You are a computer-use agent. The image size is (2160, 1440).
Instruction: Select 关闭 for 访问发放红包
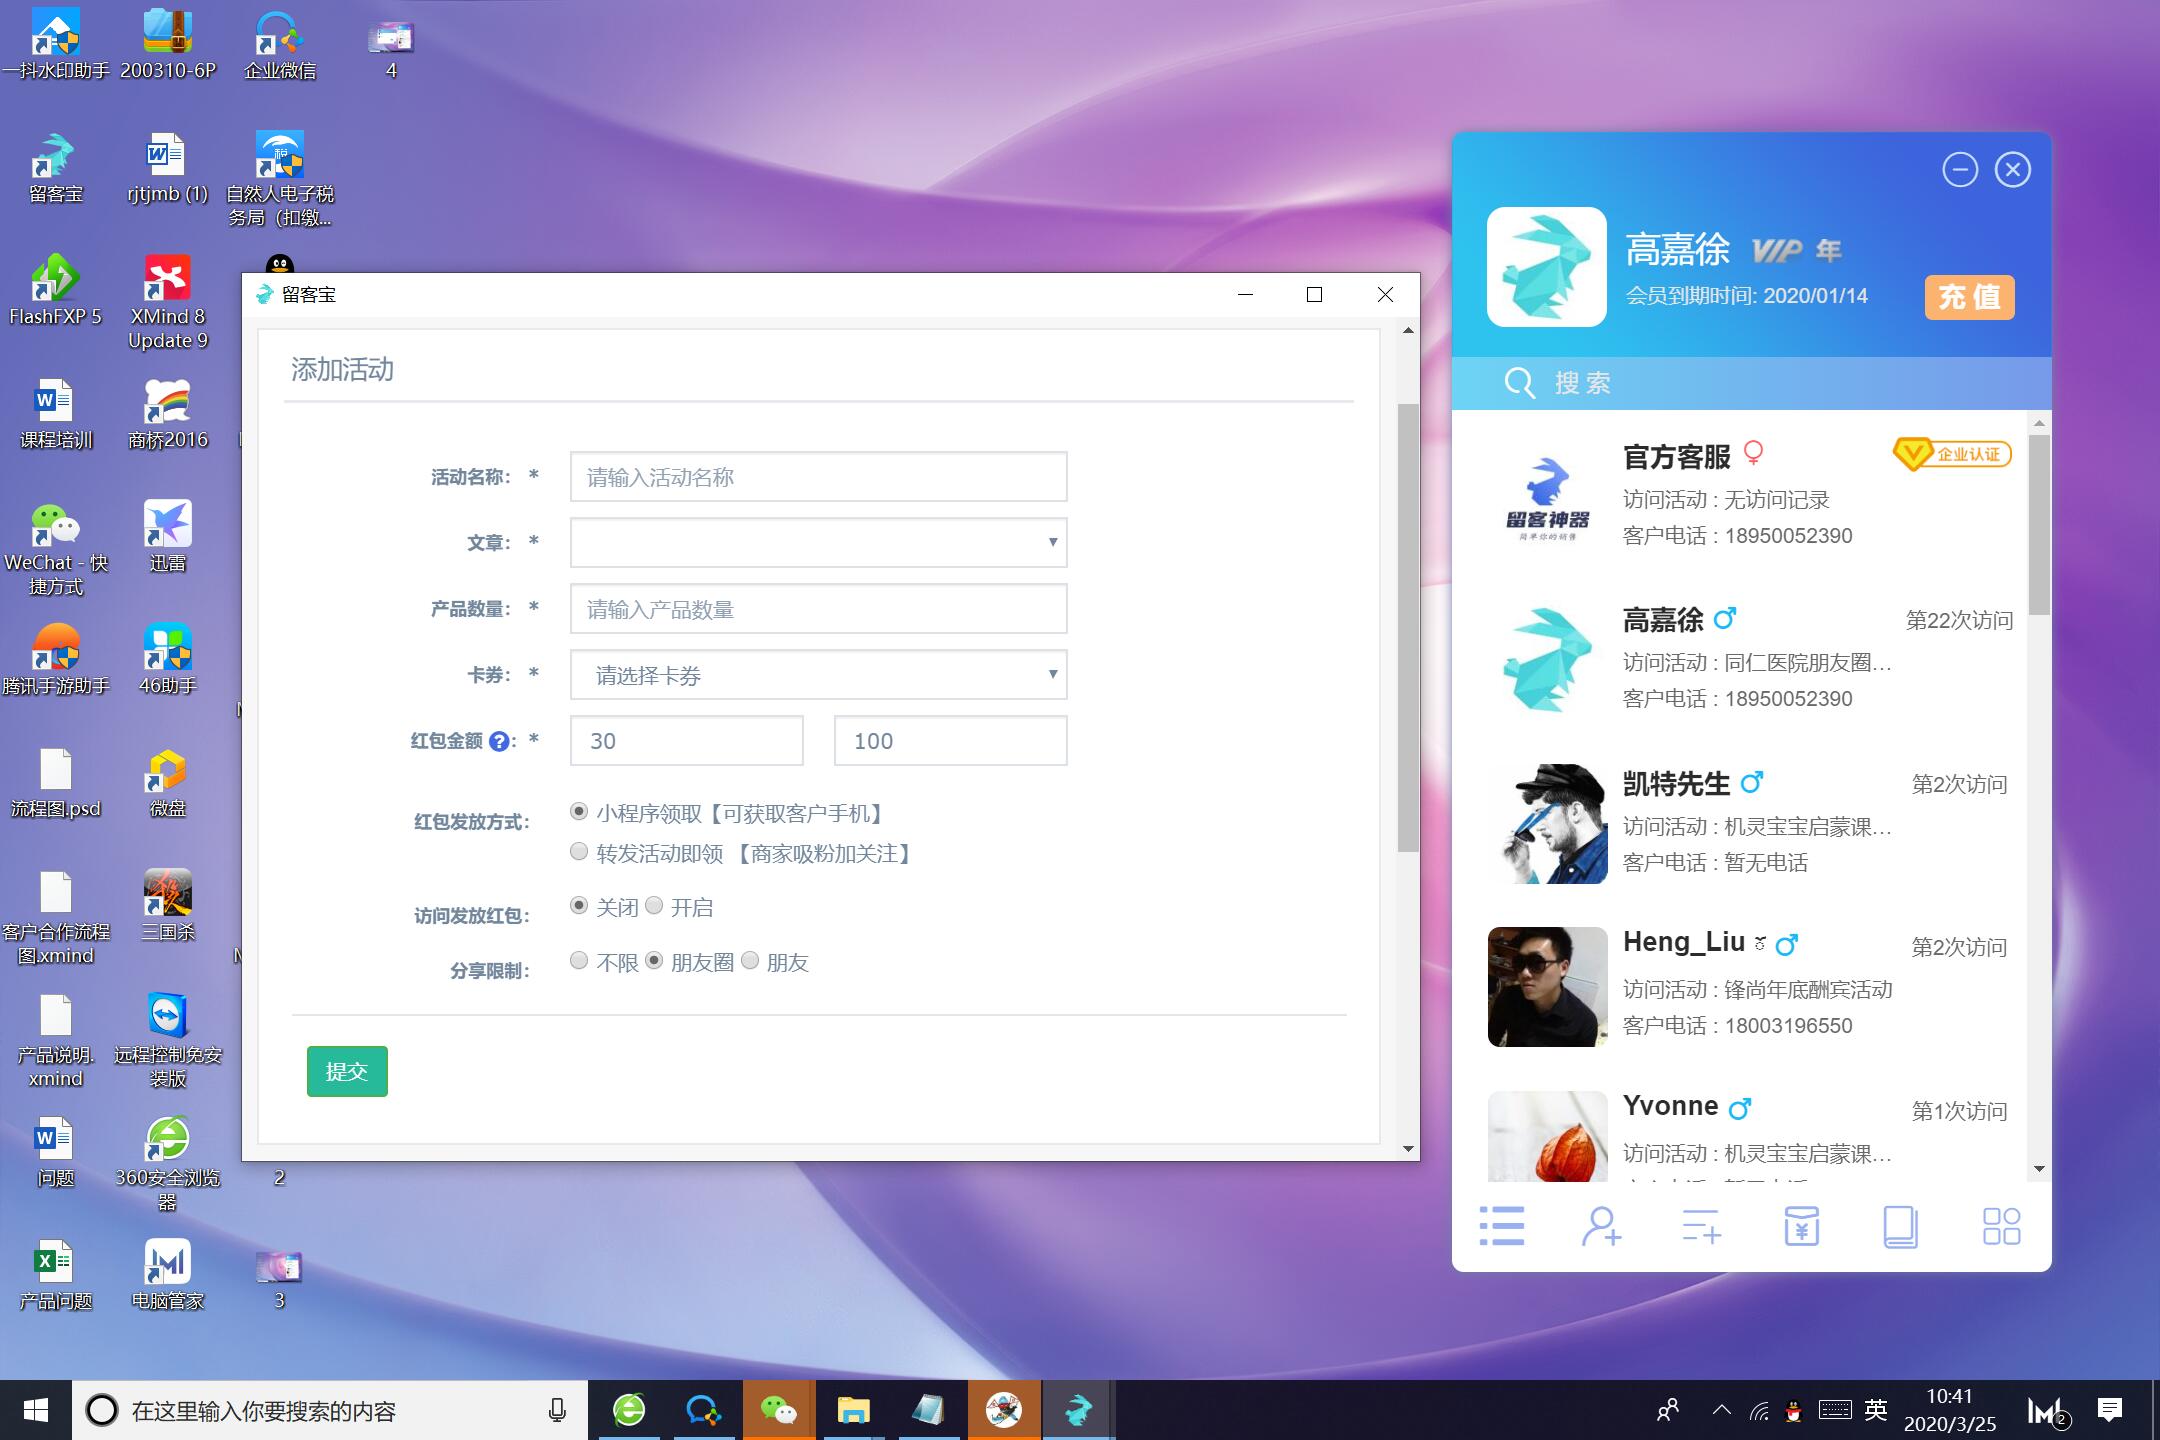(x=579, y=906)
